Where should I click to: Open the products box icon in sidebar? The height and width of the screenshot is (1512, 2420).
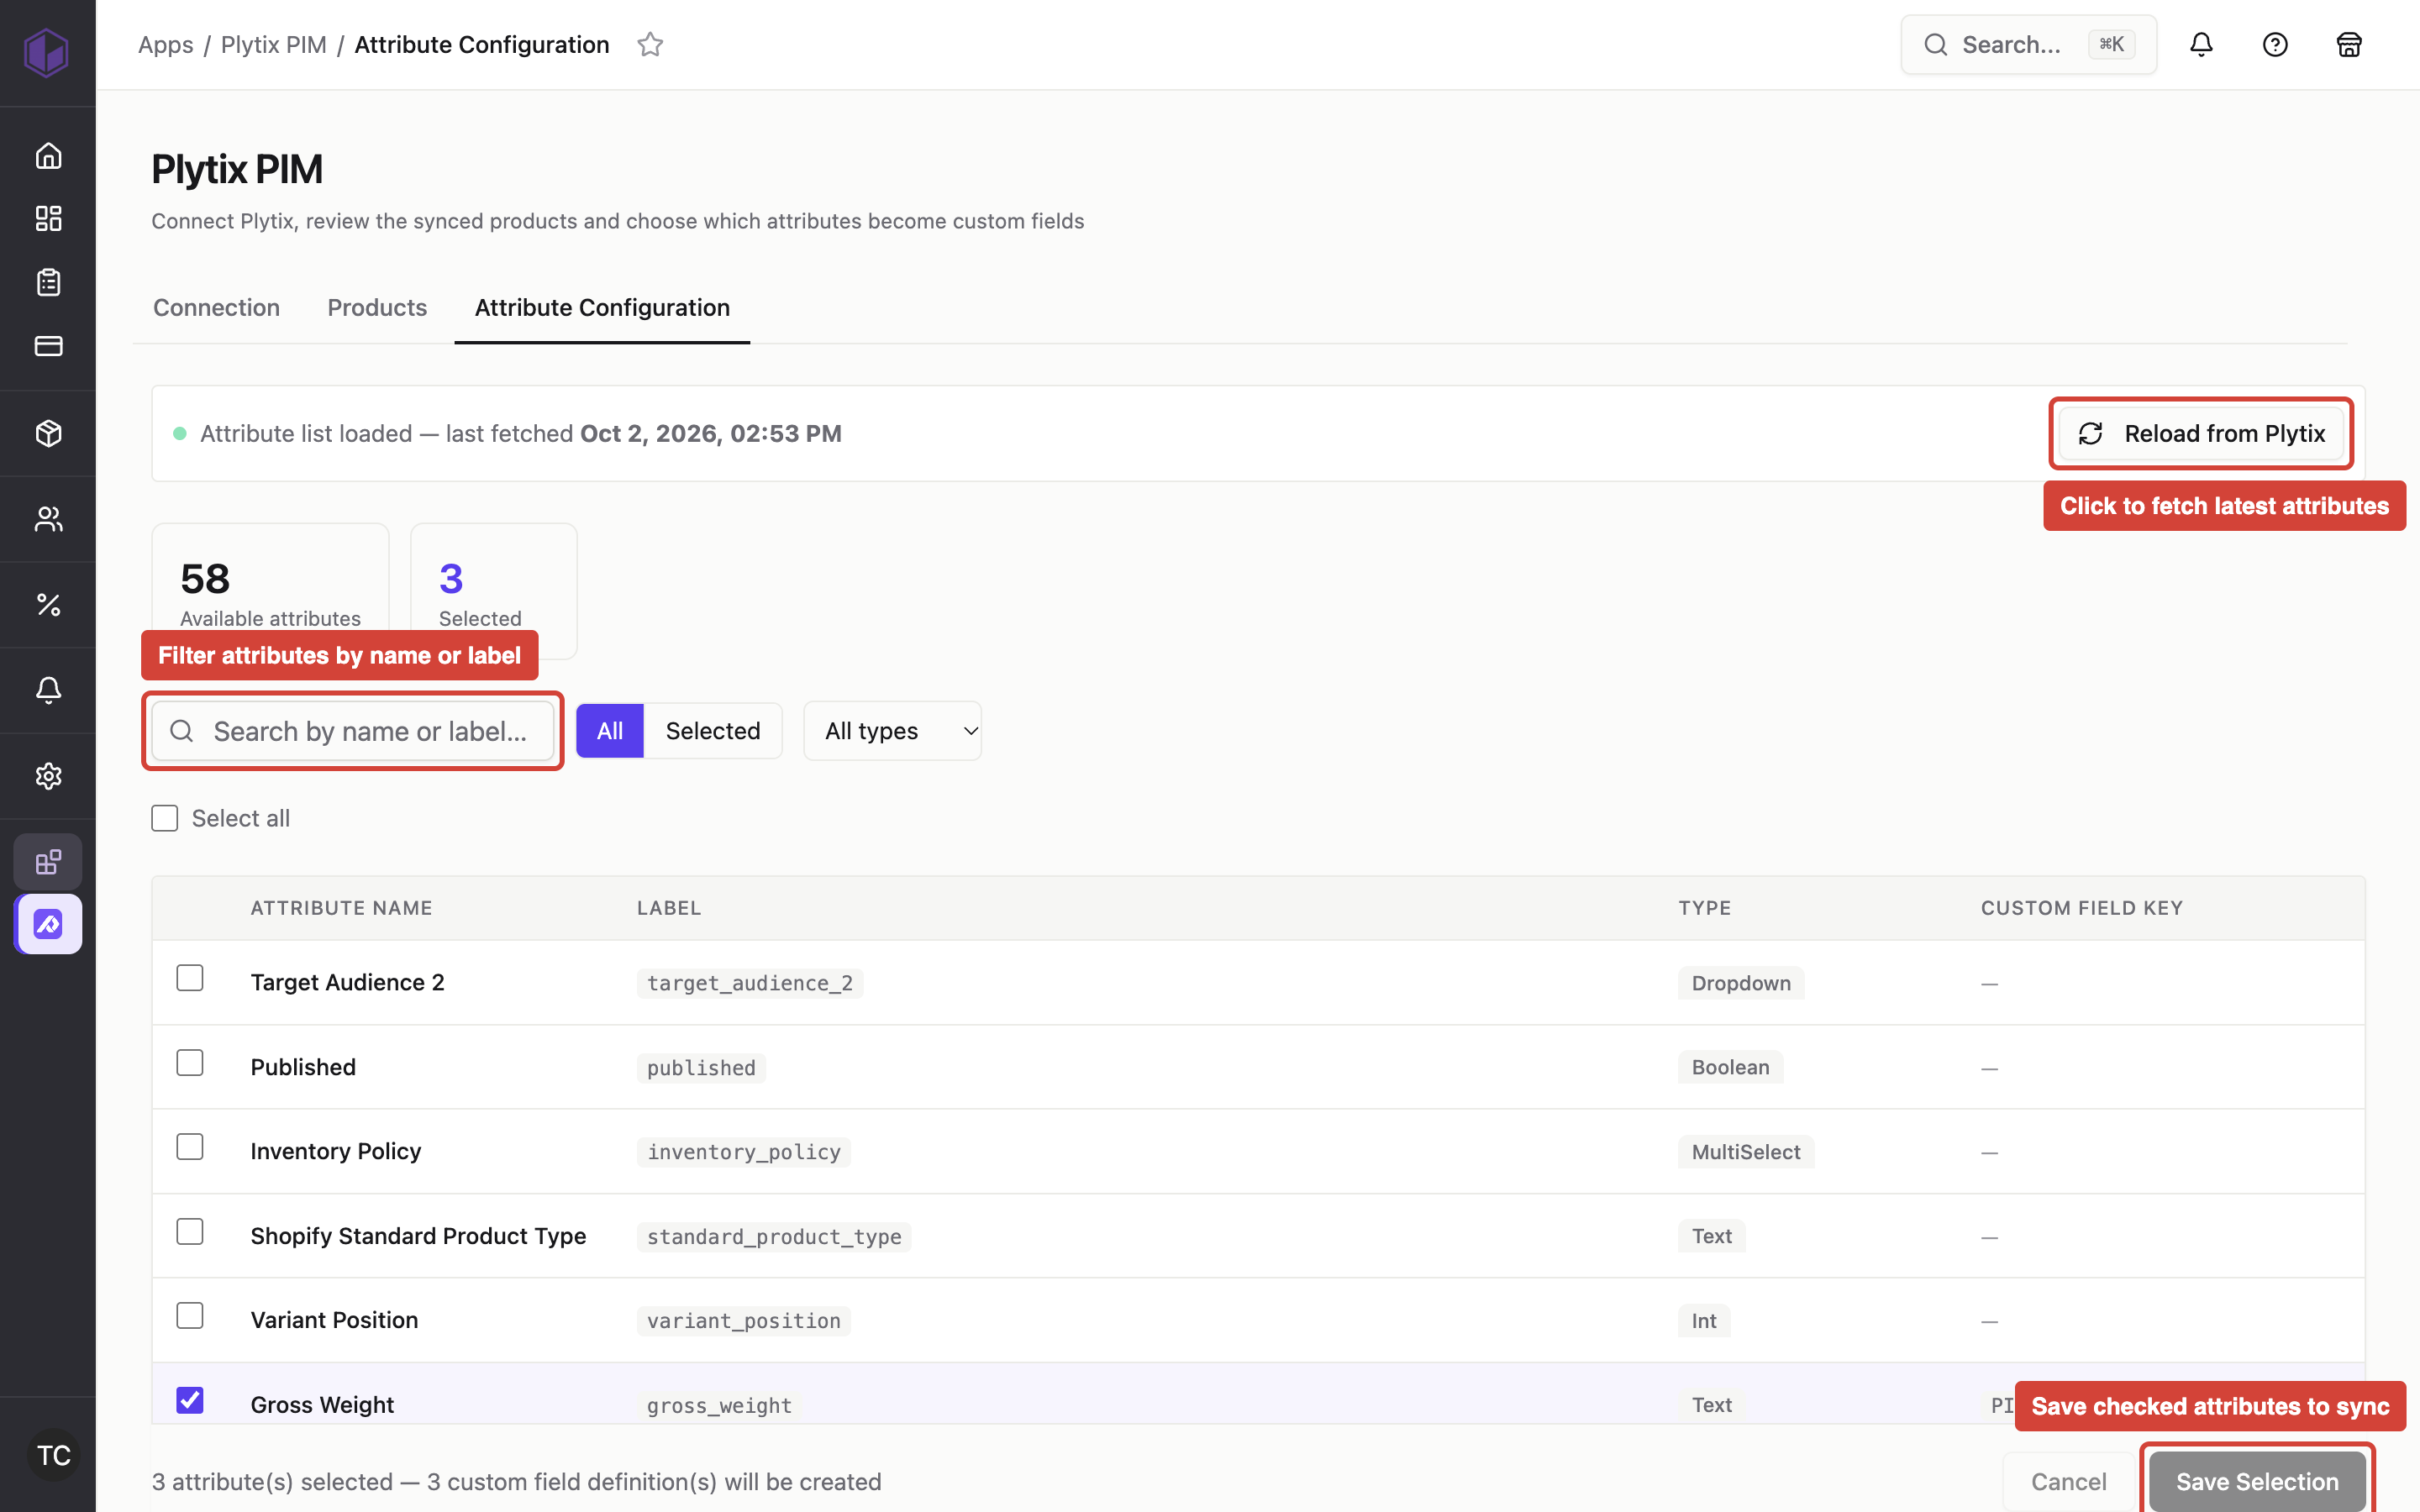(x=48, y=433)
